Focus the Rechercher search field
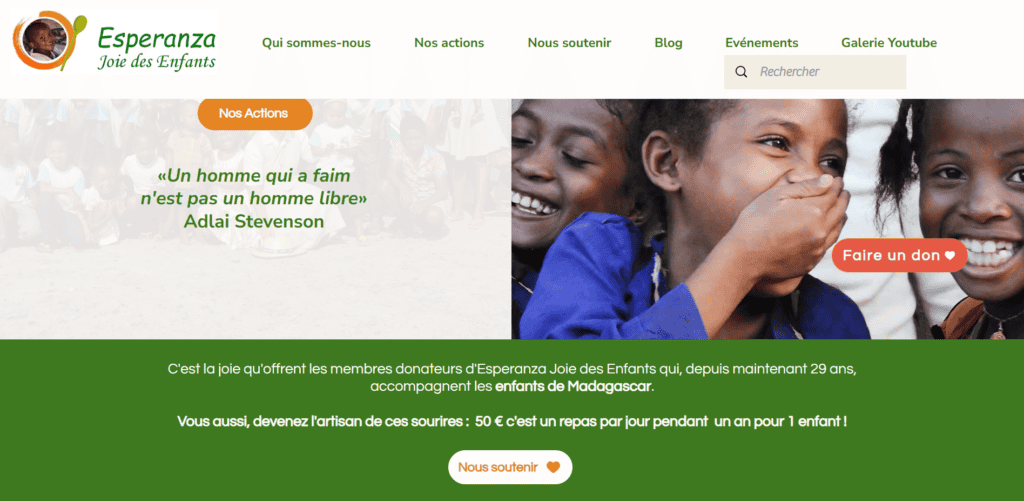The width and height of the screenshot is (1024, 501). [815, 72]
